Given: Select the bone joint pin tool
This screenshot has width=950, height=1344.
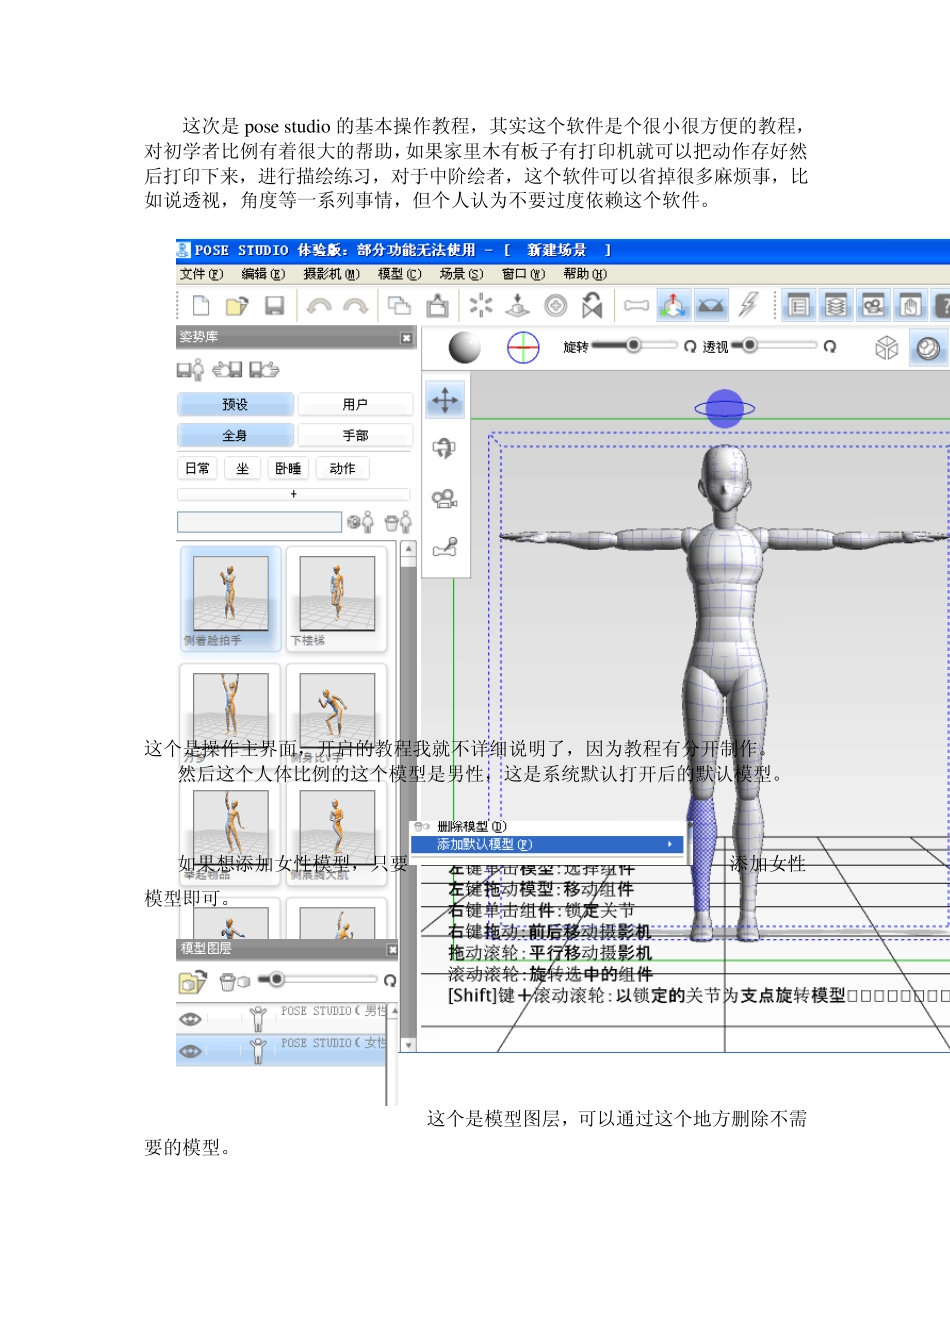Looking at the screenshot, I should [444, 546].
